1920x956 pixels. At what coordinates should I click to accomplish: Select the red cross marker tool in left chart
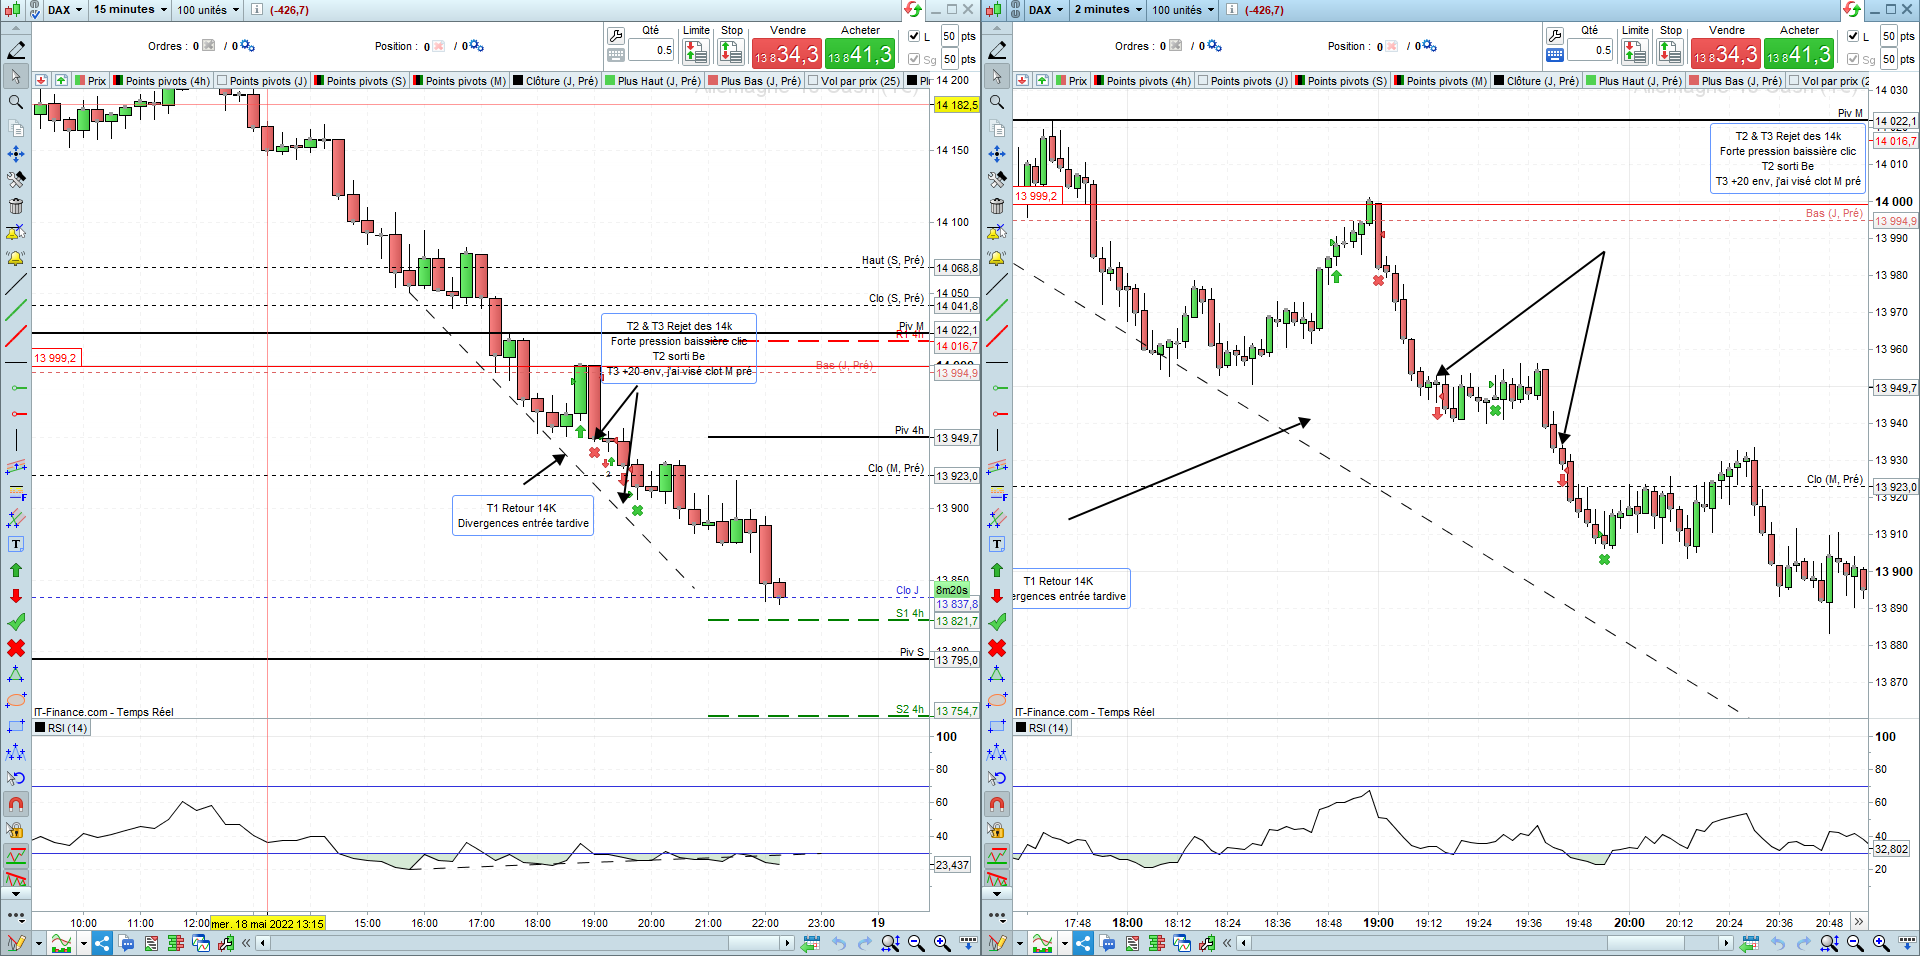click(x=16, y=648)
